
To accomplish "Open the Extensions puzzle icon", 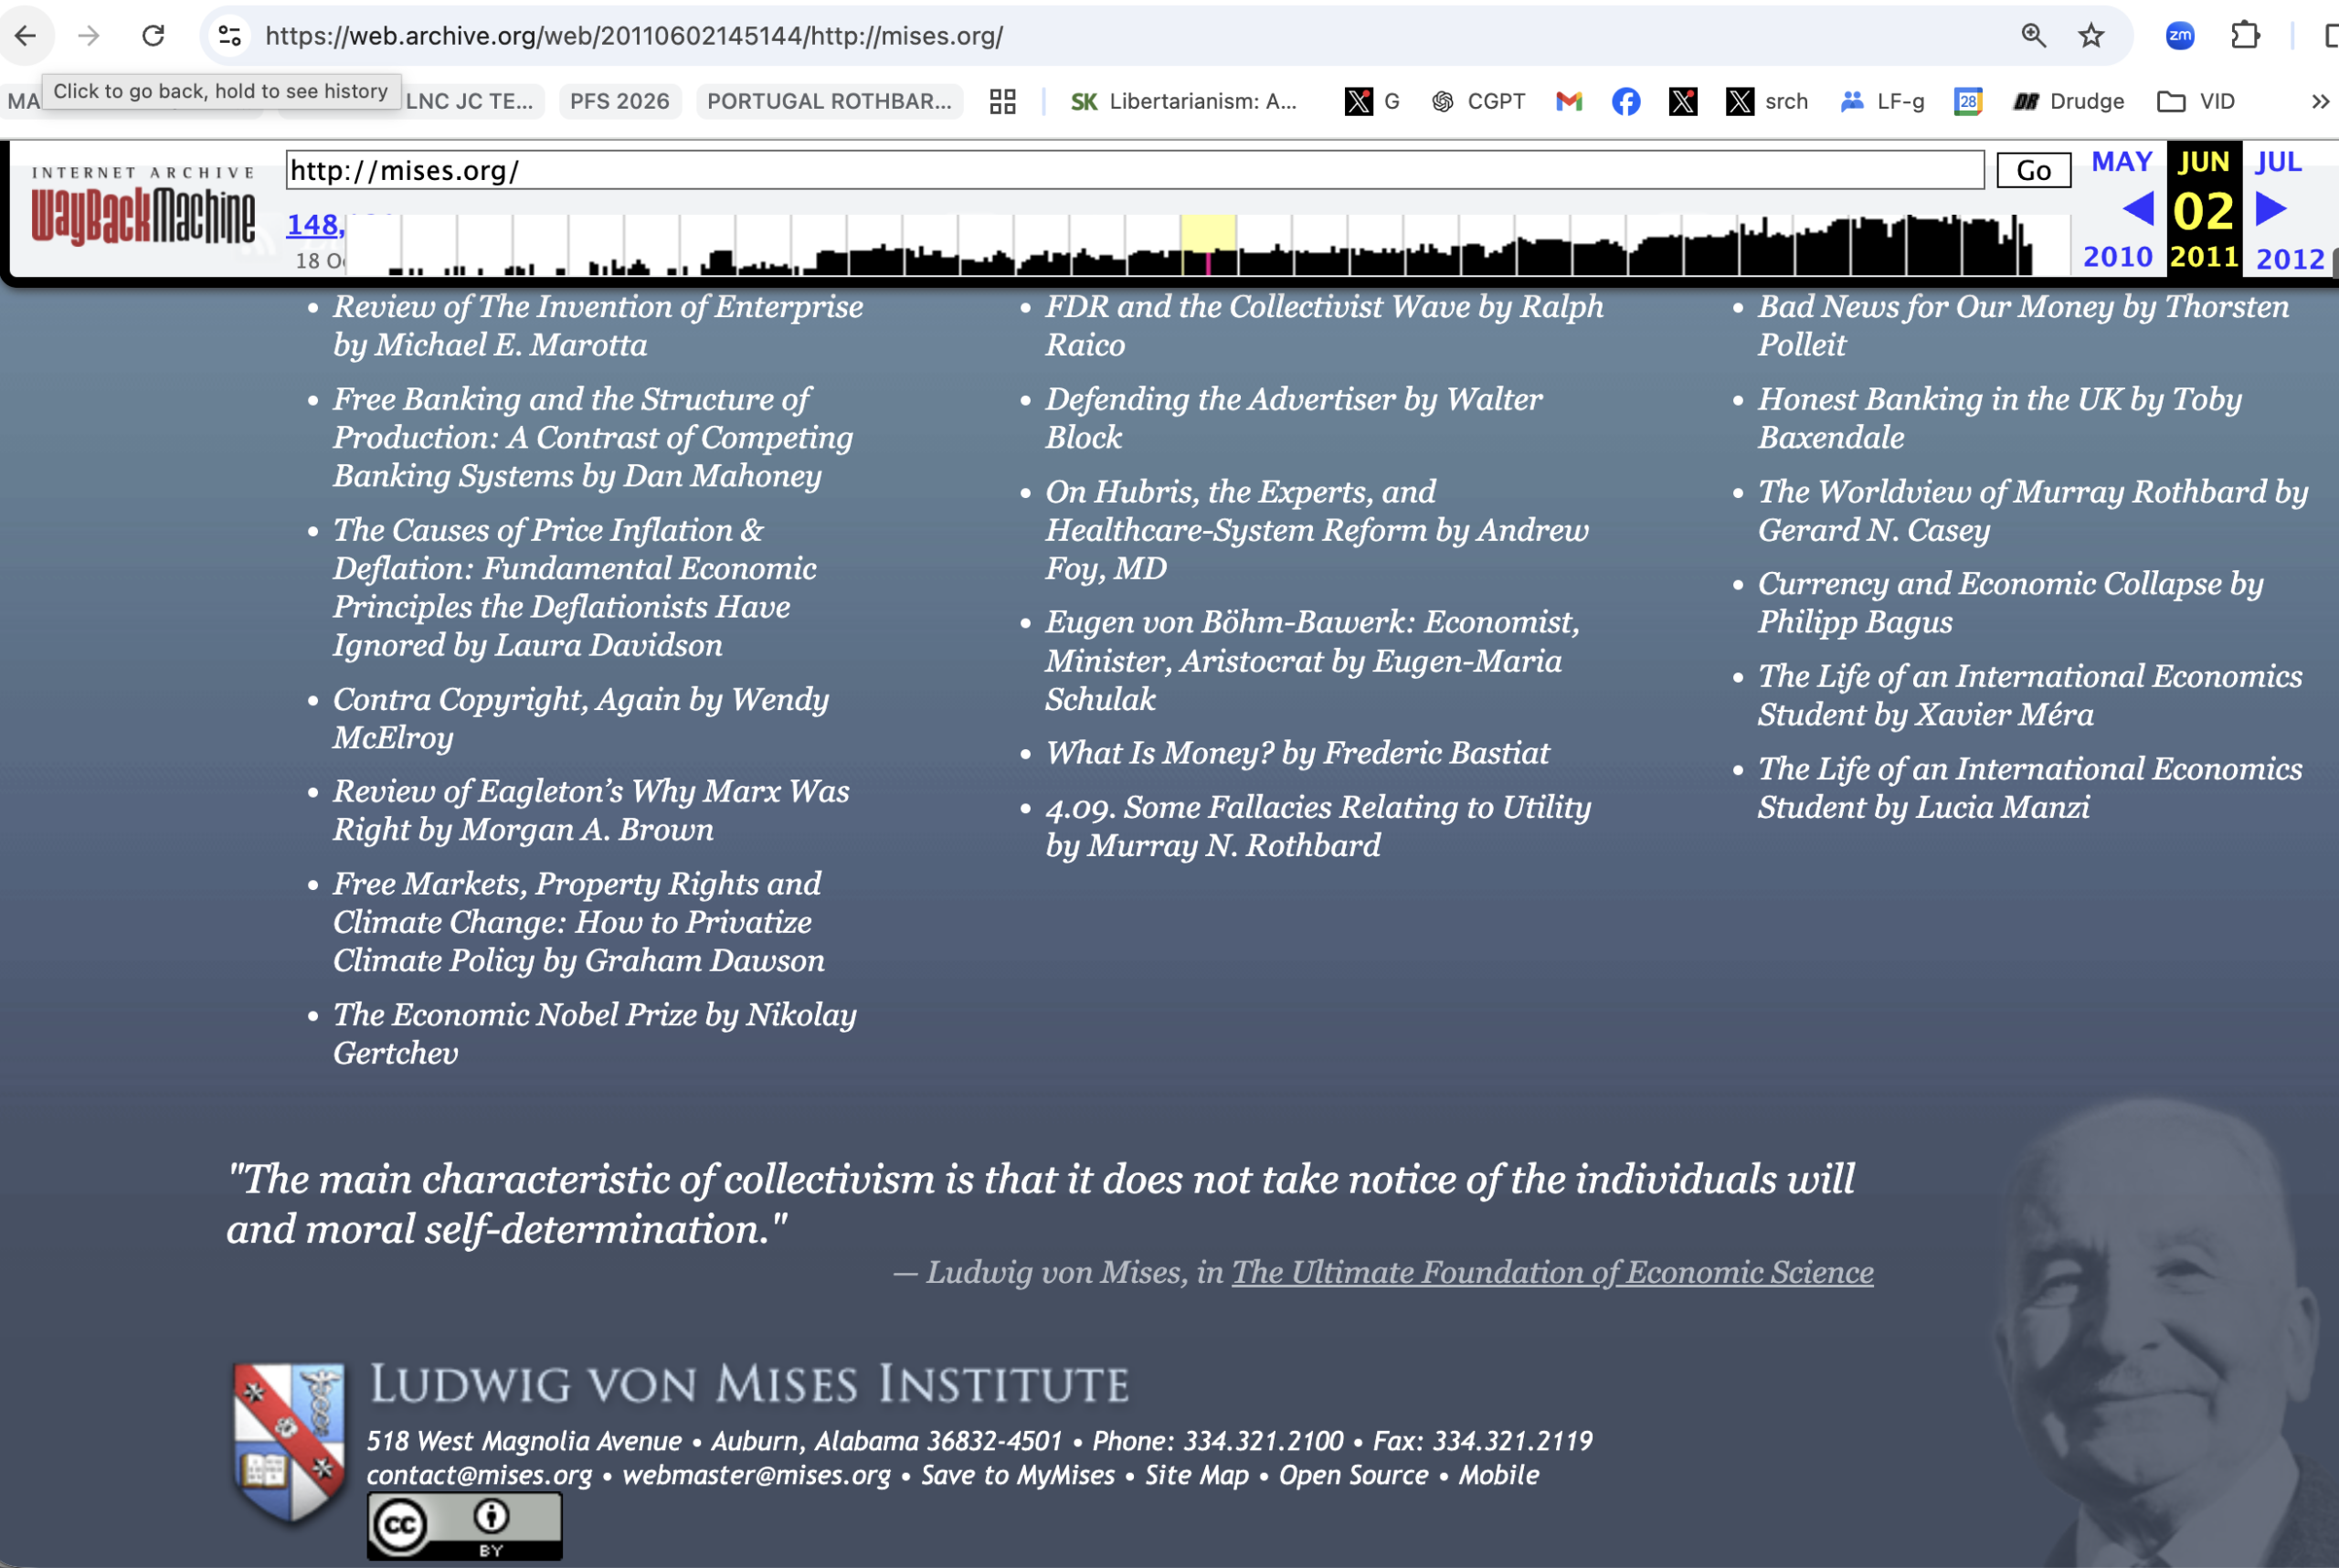I will pos(2245,36).
